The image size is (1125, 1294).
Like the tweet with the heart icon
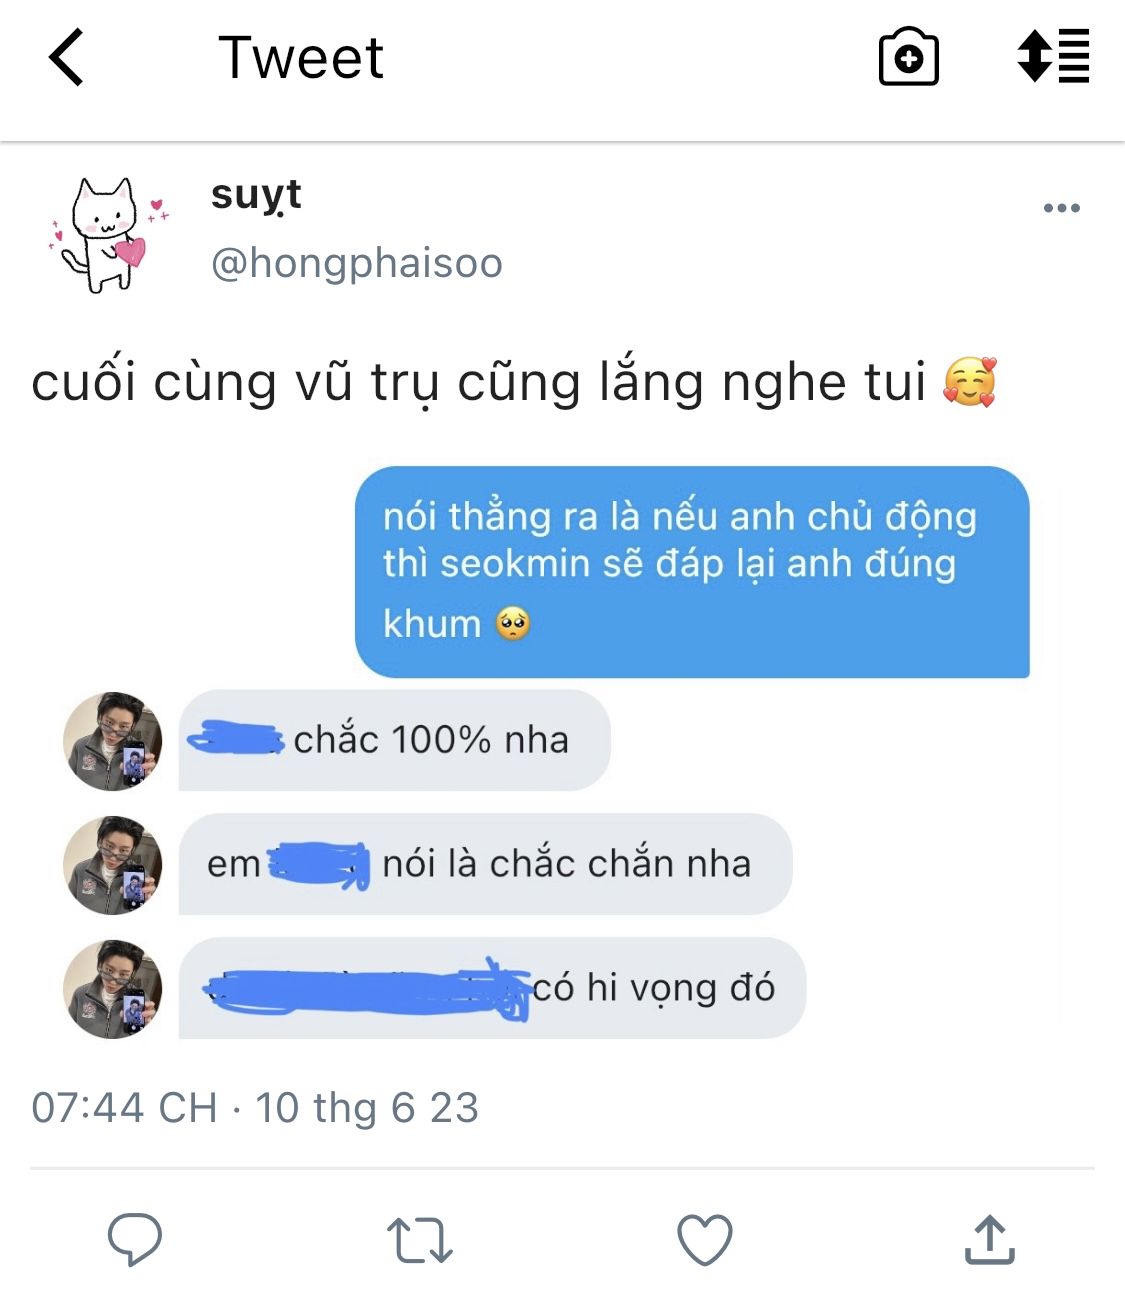[705, 1240]
